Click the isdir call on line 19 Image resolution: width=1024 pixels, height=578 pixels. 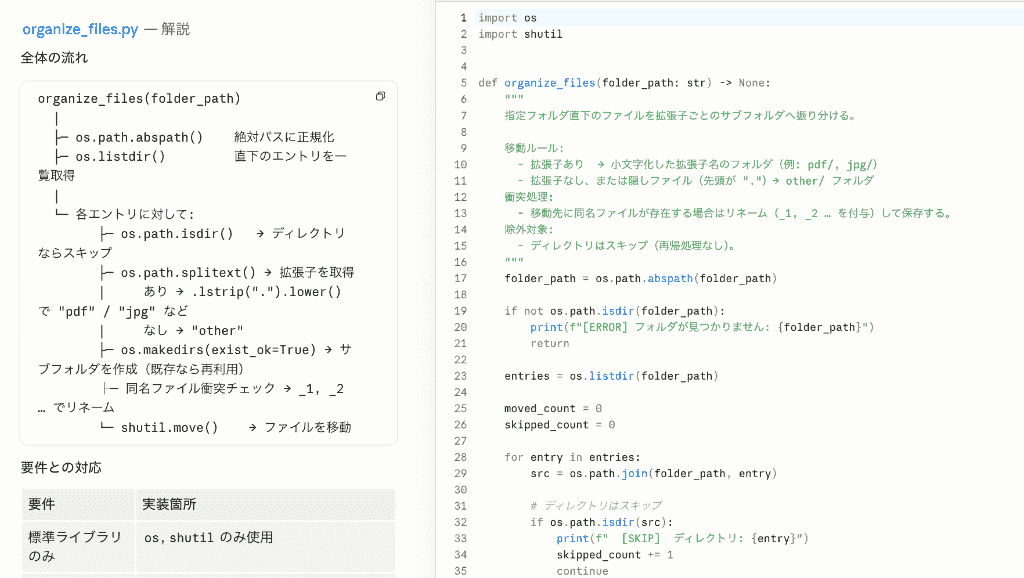tap(618, 311)
